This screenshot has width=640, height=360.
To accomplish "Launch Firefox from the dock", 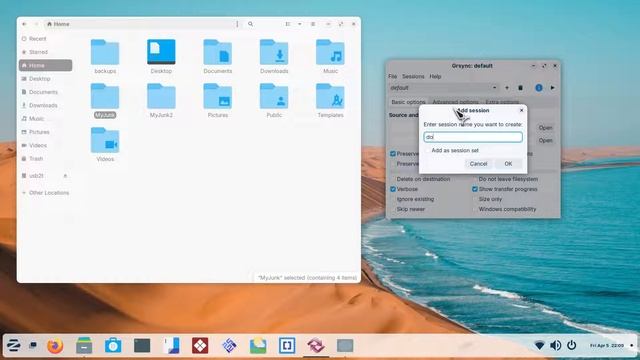I will tap(55, 346).
